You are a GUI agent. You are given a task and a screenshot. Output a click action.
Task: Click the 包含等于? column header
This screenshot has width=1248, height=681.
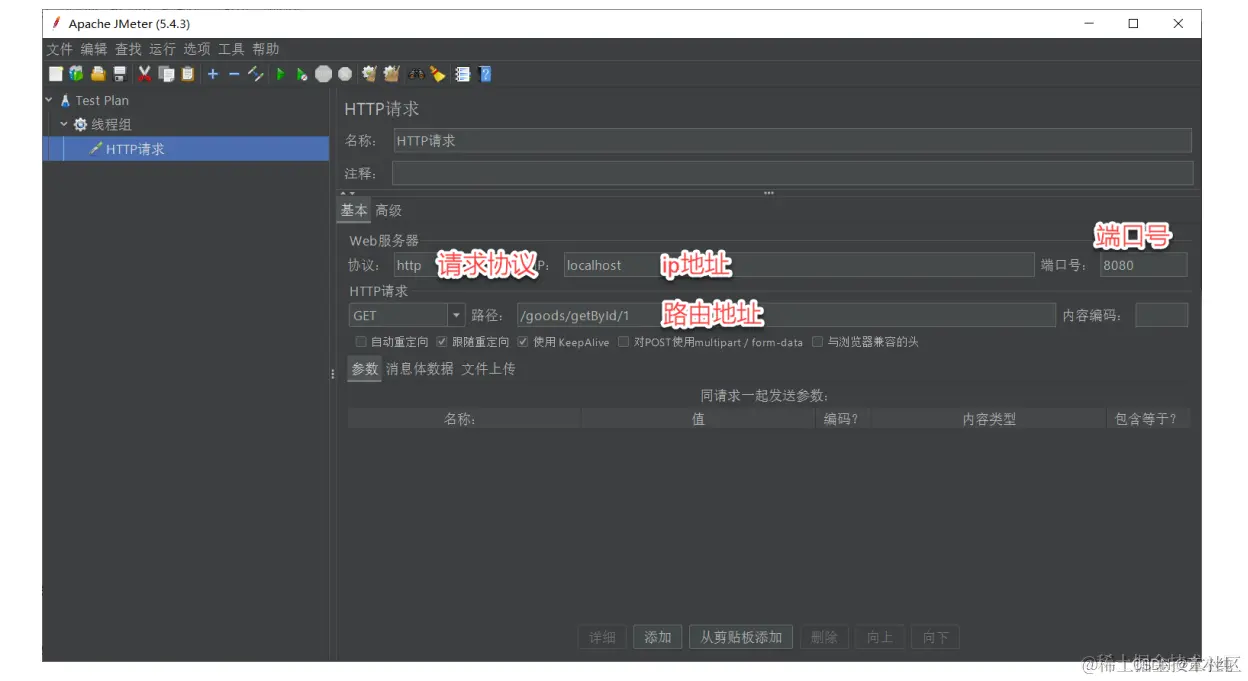coord(1146,419)
